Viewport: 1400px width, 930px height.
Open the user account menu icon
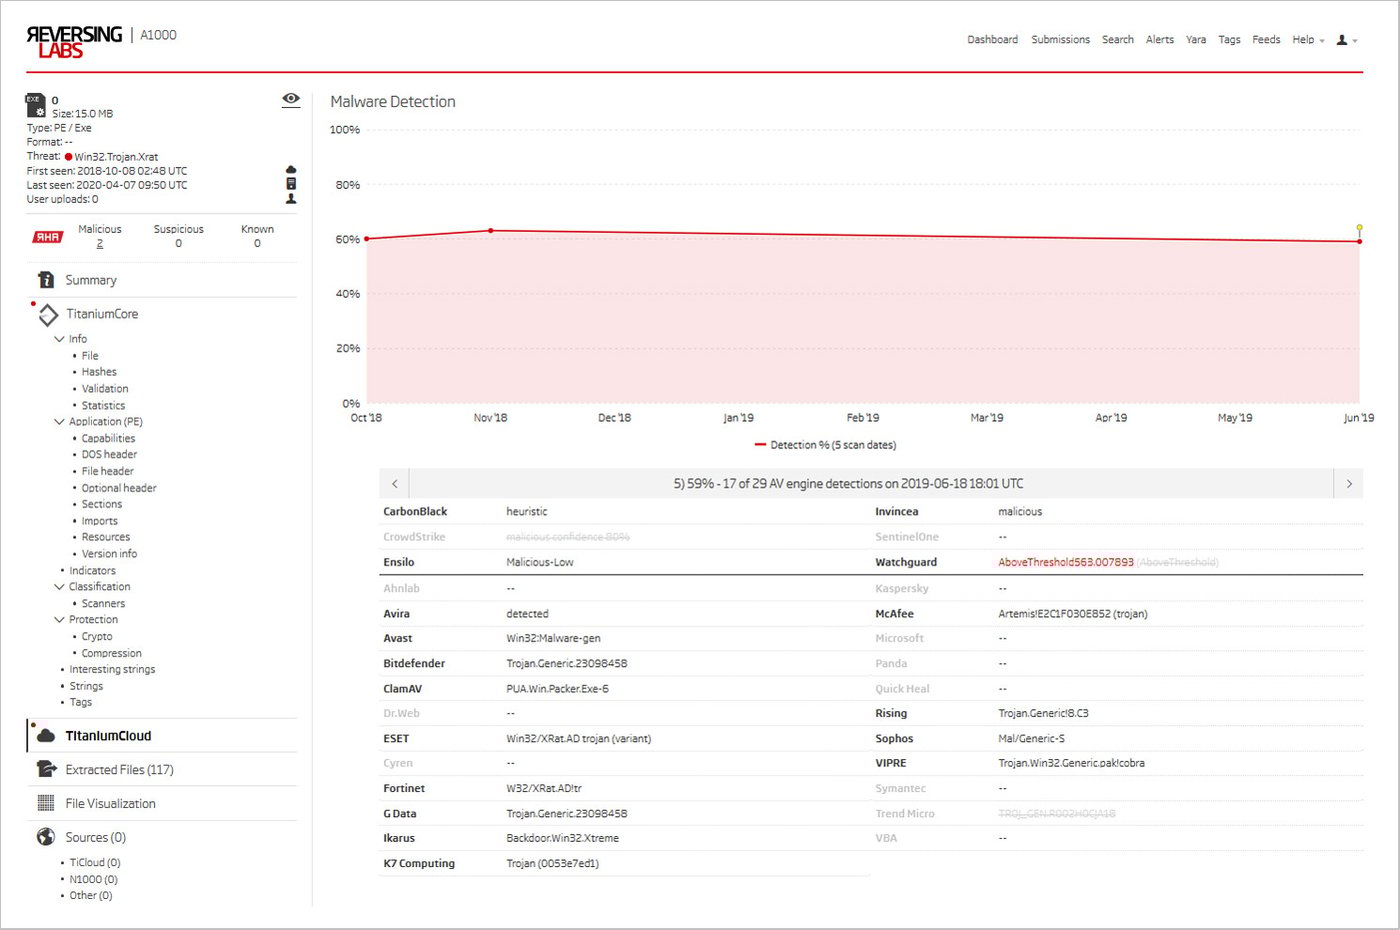(x=1347, y=40)
